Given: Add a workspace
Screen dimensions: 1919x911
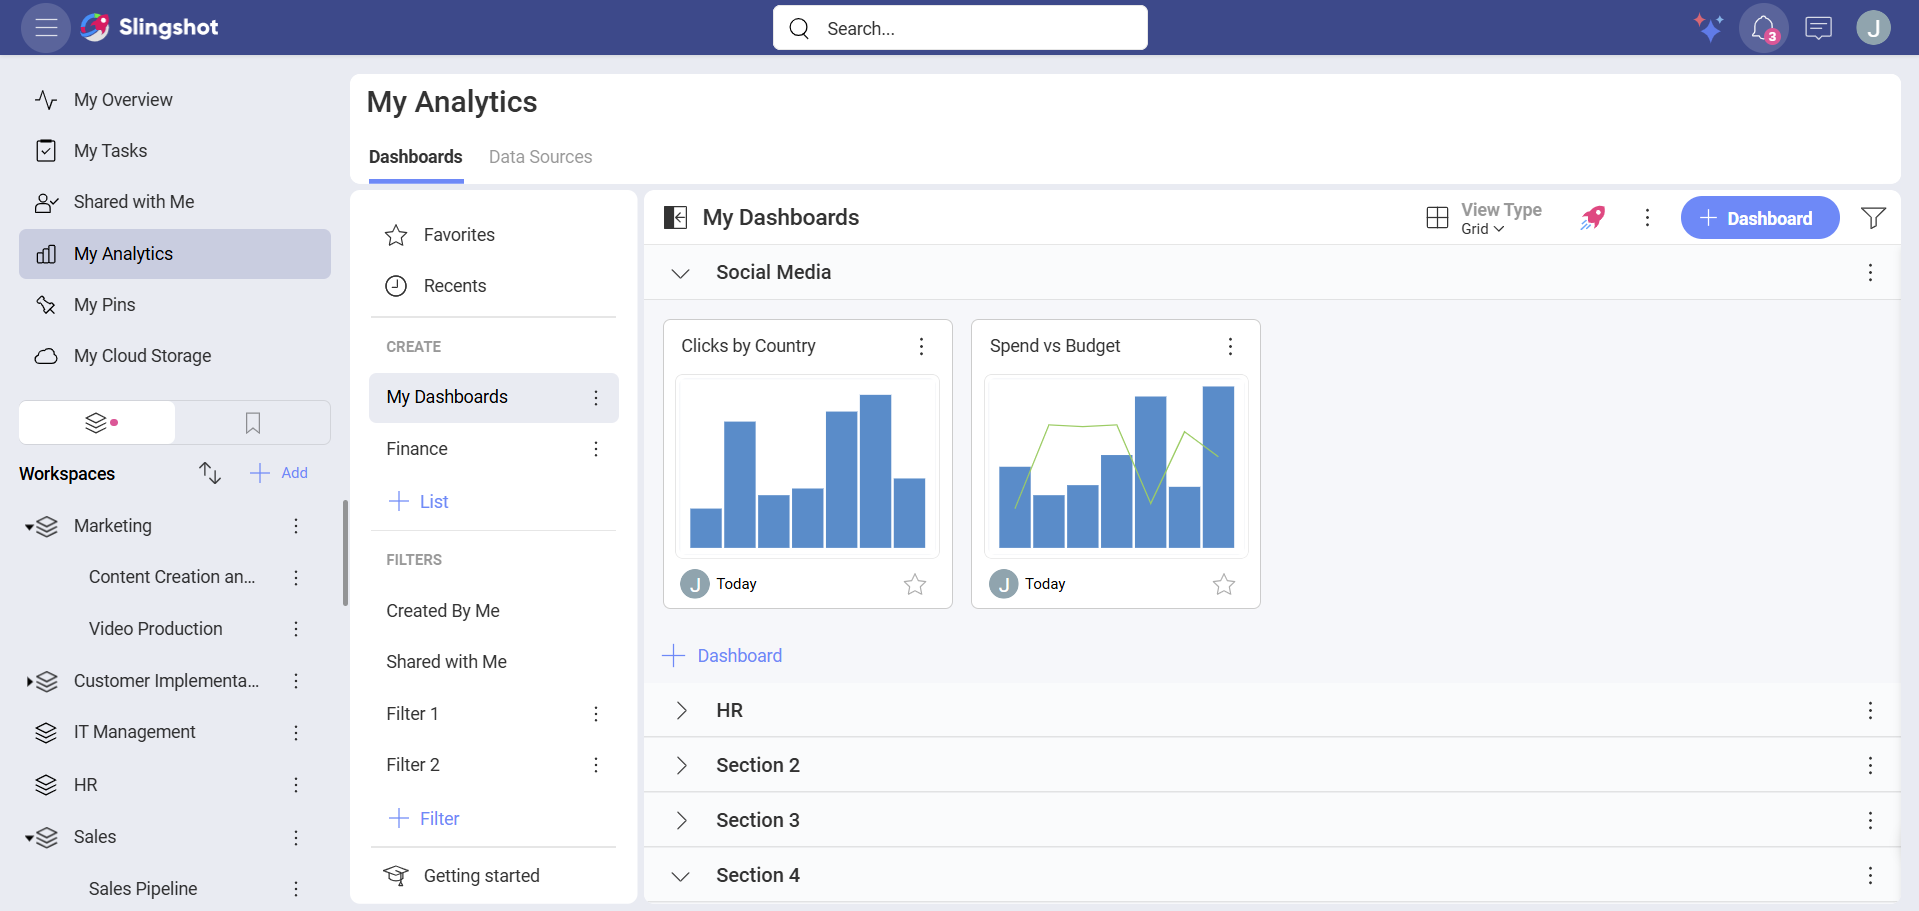Looking at the screenshot, I should (279, 473).
